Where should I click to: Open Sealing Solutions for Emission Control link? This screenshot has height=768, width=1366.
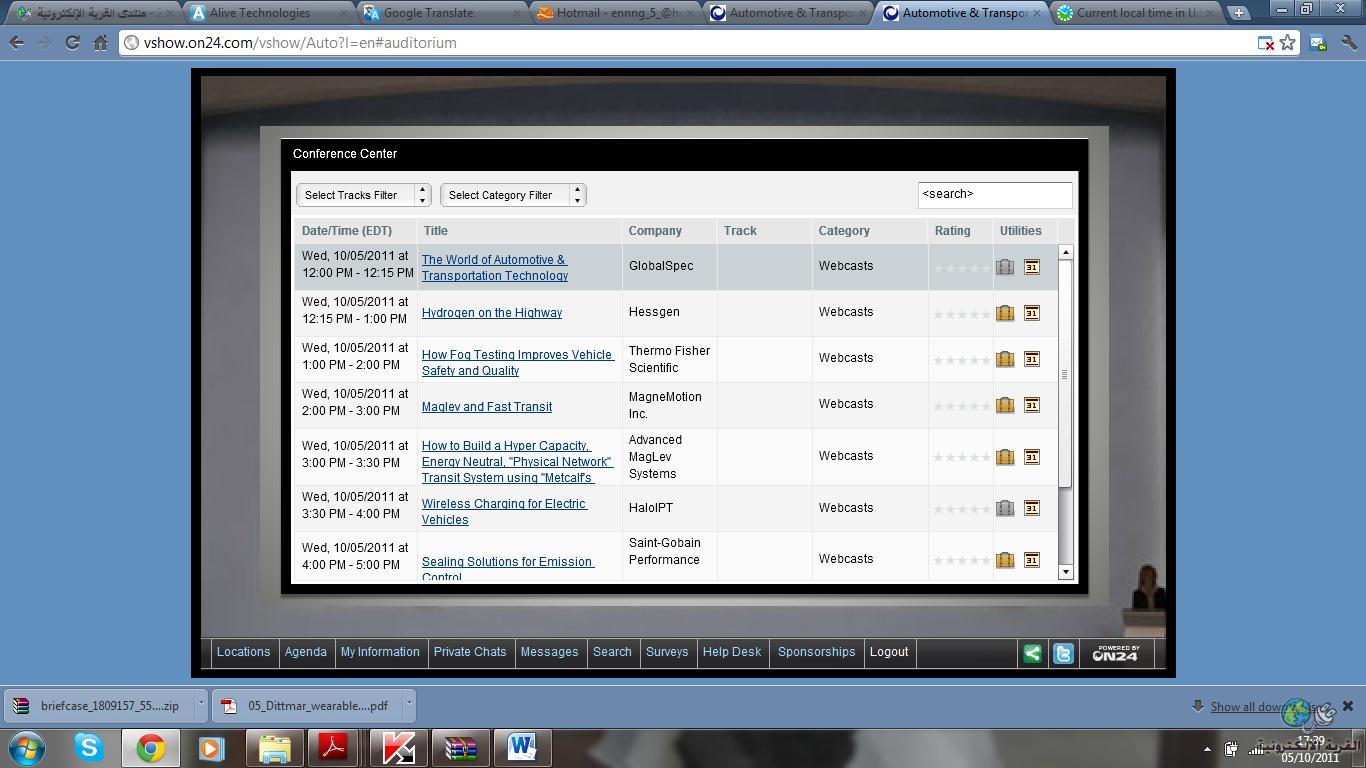point(507,568)
